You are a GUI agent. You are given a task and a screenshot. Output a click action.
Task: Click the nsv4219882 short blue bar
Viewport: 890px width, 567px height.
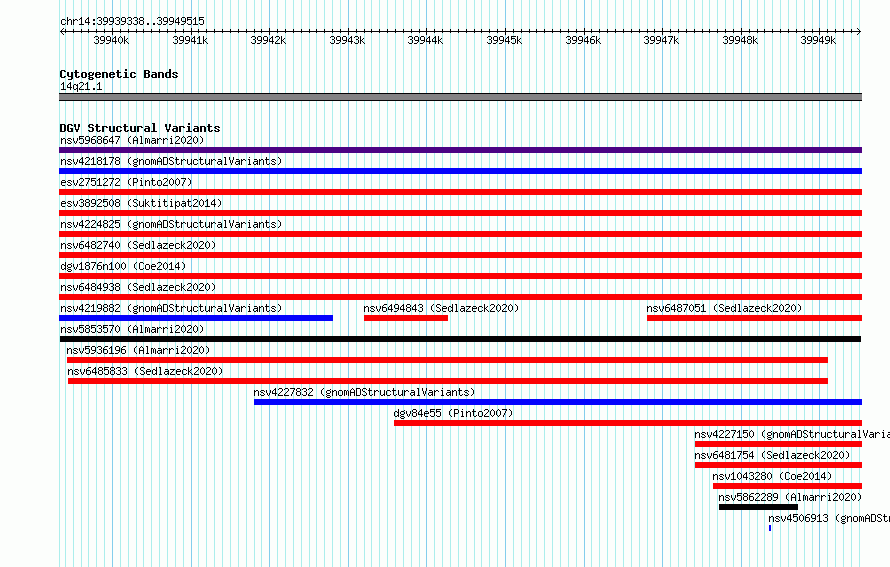coord(196,318)
